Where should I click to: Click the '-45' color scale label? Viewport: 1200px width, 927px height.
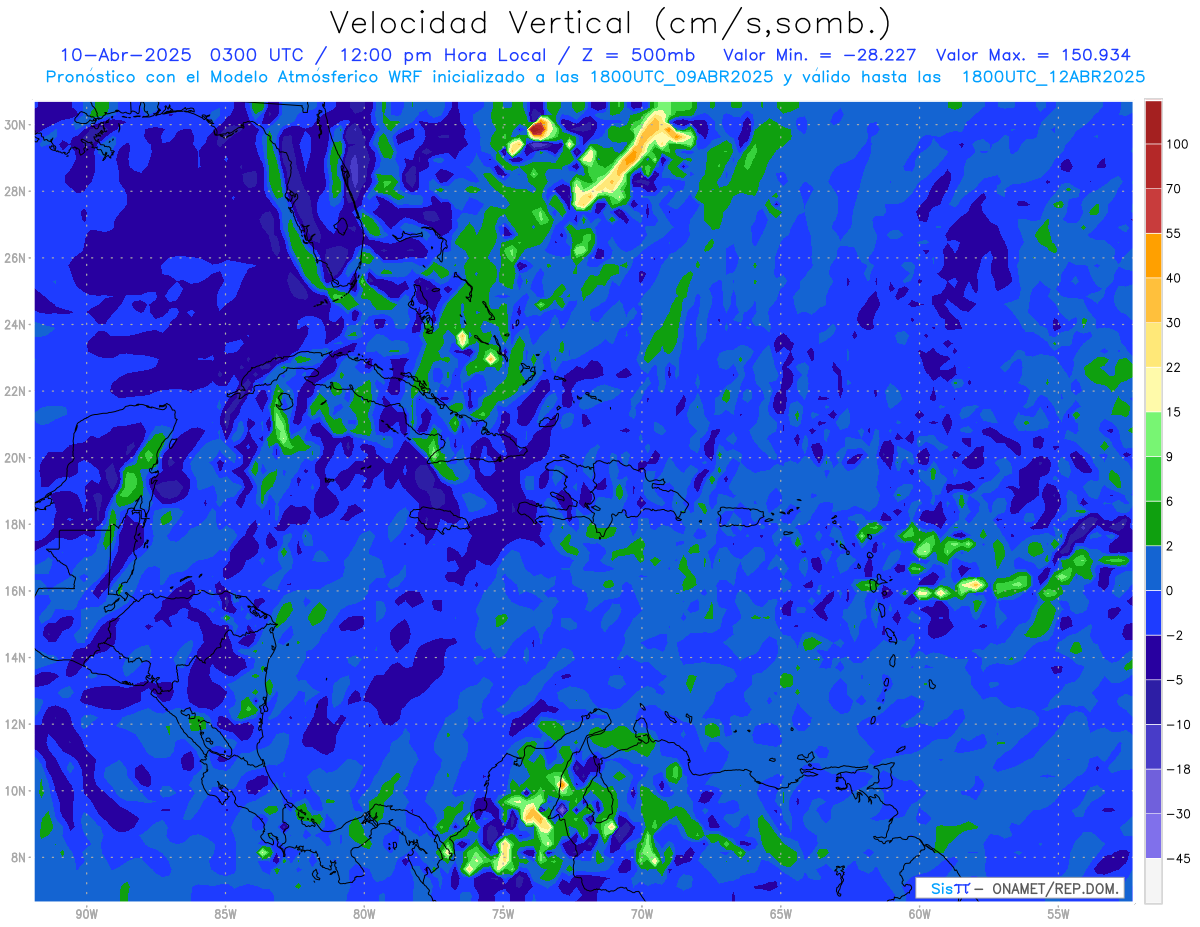(1177, 858)
